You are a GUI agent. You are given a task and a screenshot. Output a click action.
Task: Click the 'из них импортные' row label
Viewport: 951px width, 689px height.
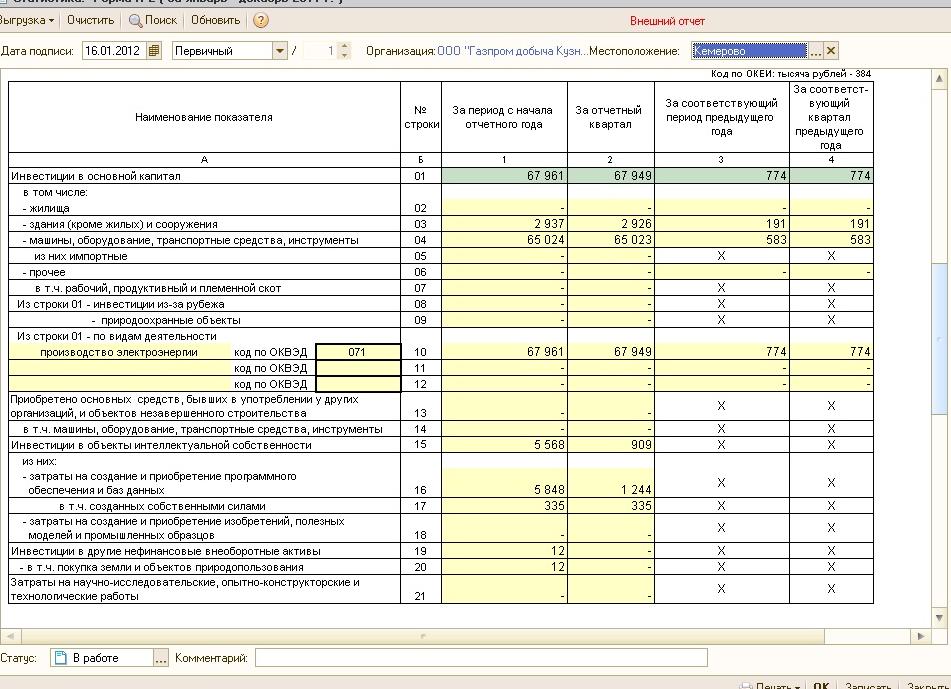coord(81,256)
